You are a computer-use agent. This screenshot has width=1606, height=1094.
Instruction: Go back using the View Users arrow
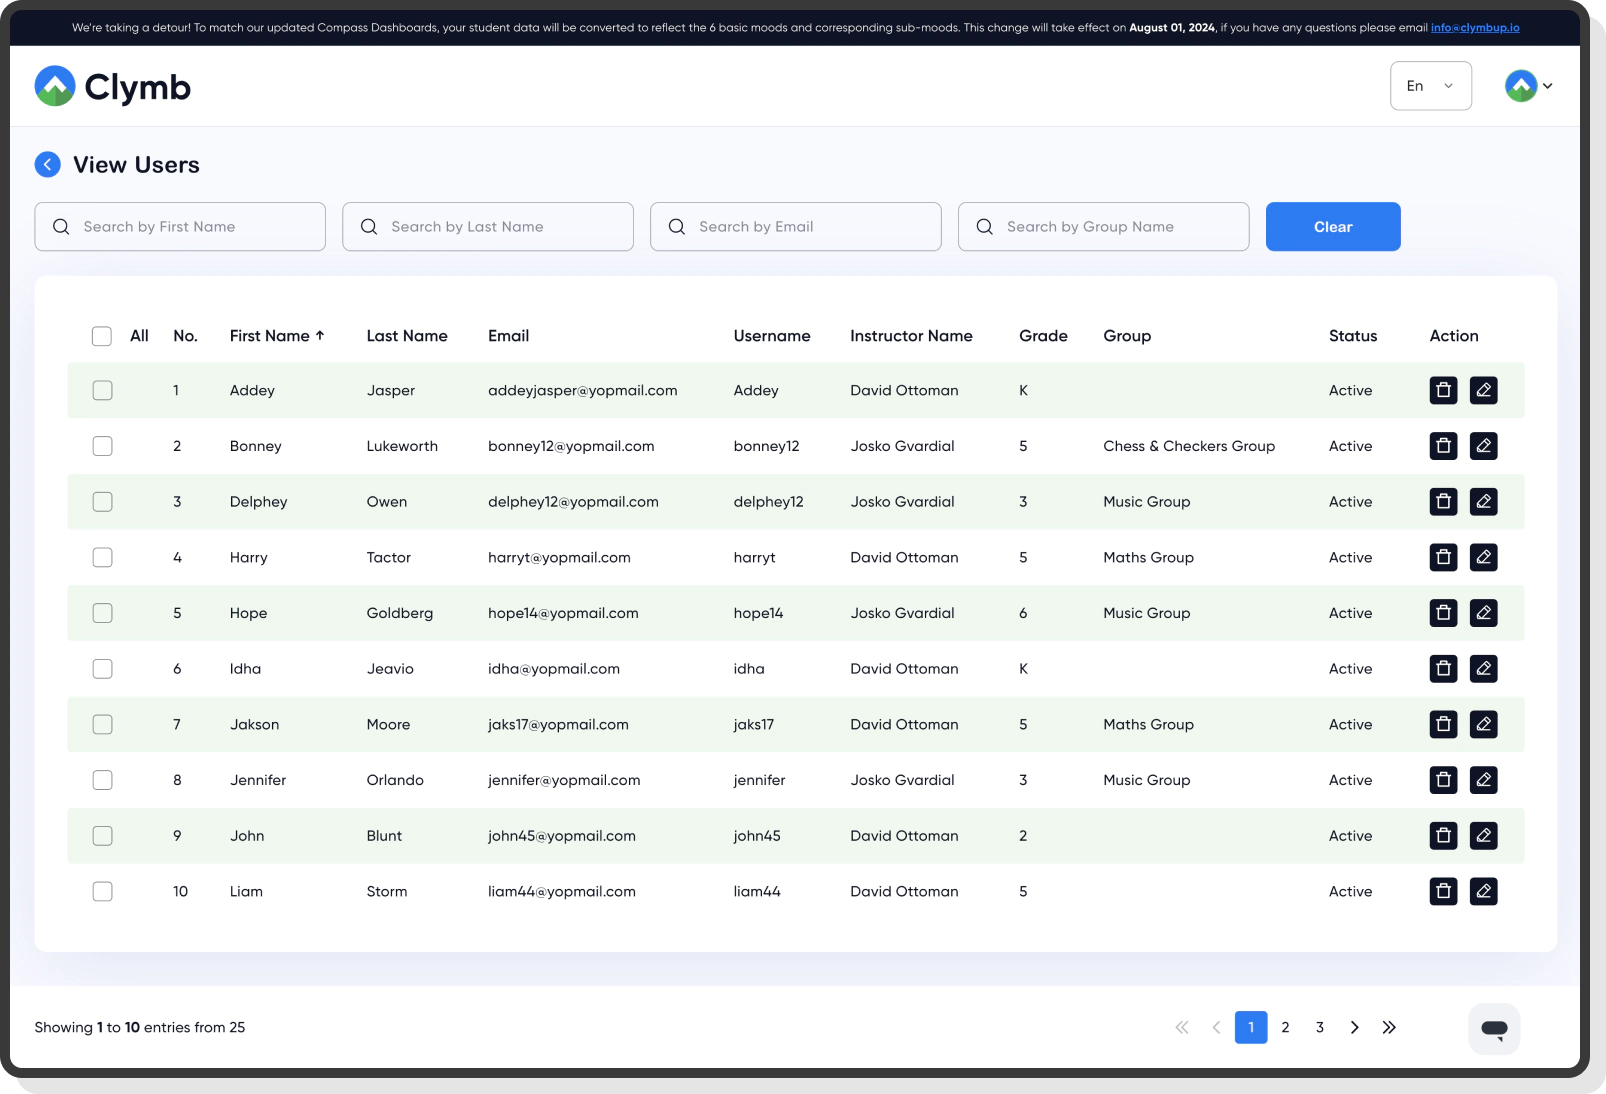click(x=48, y=165)
